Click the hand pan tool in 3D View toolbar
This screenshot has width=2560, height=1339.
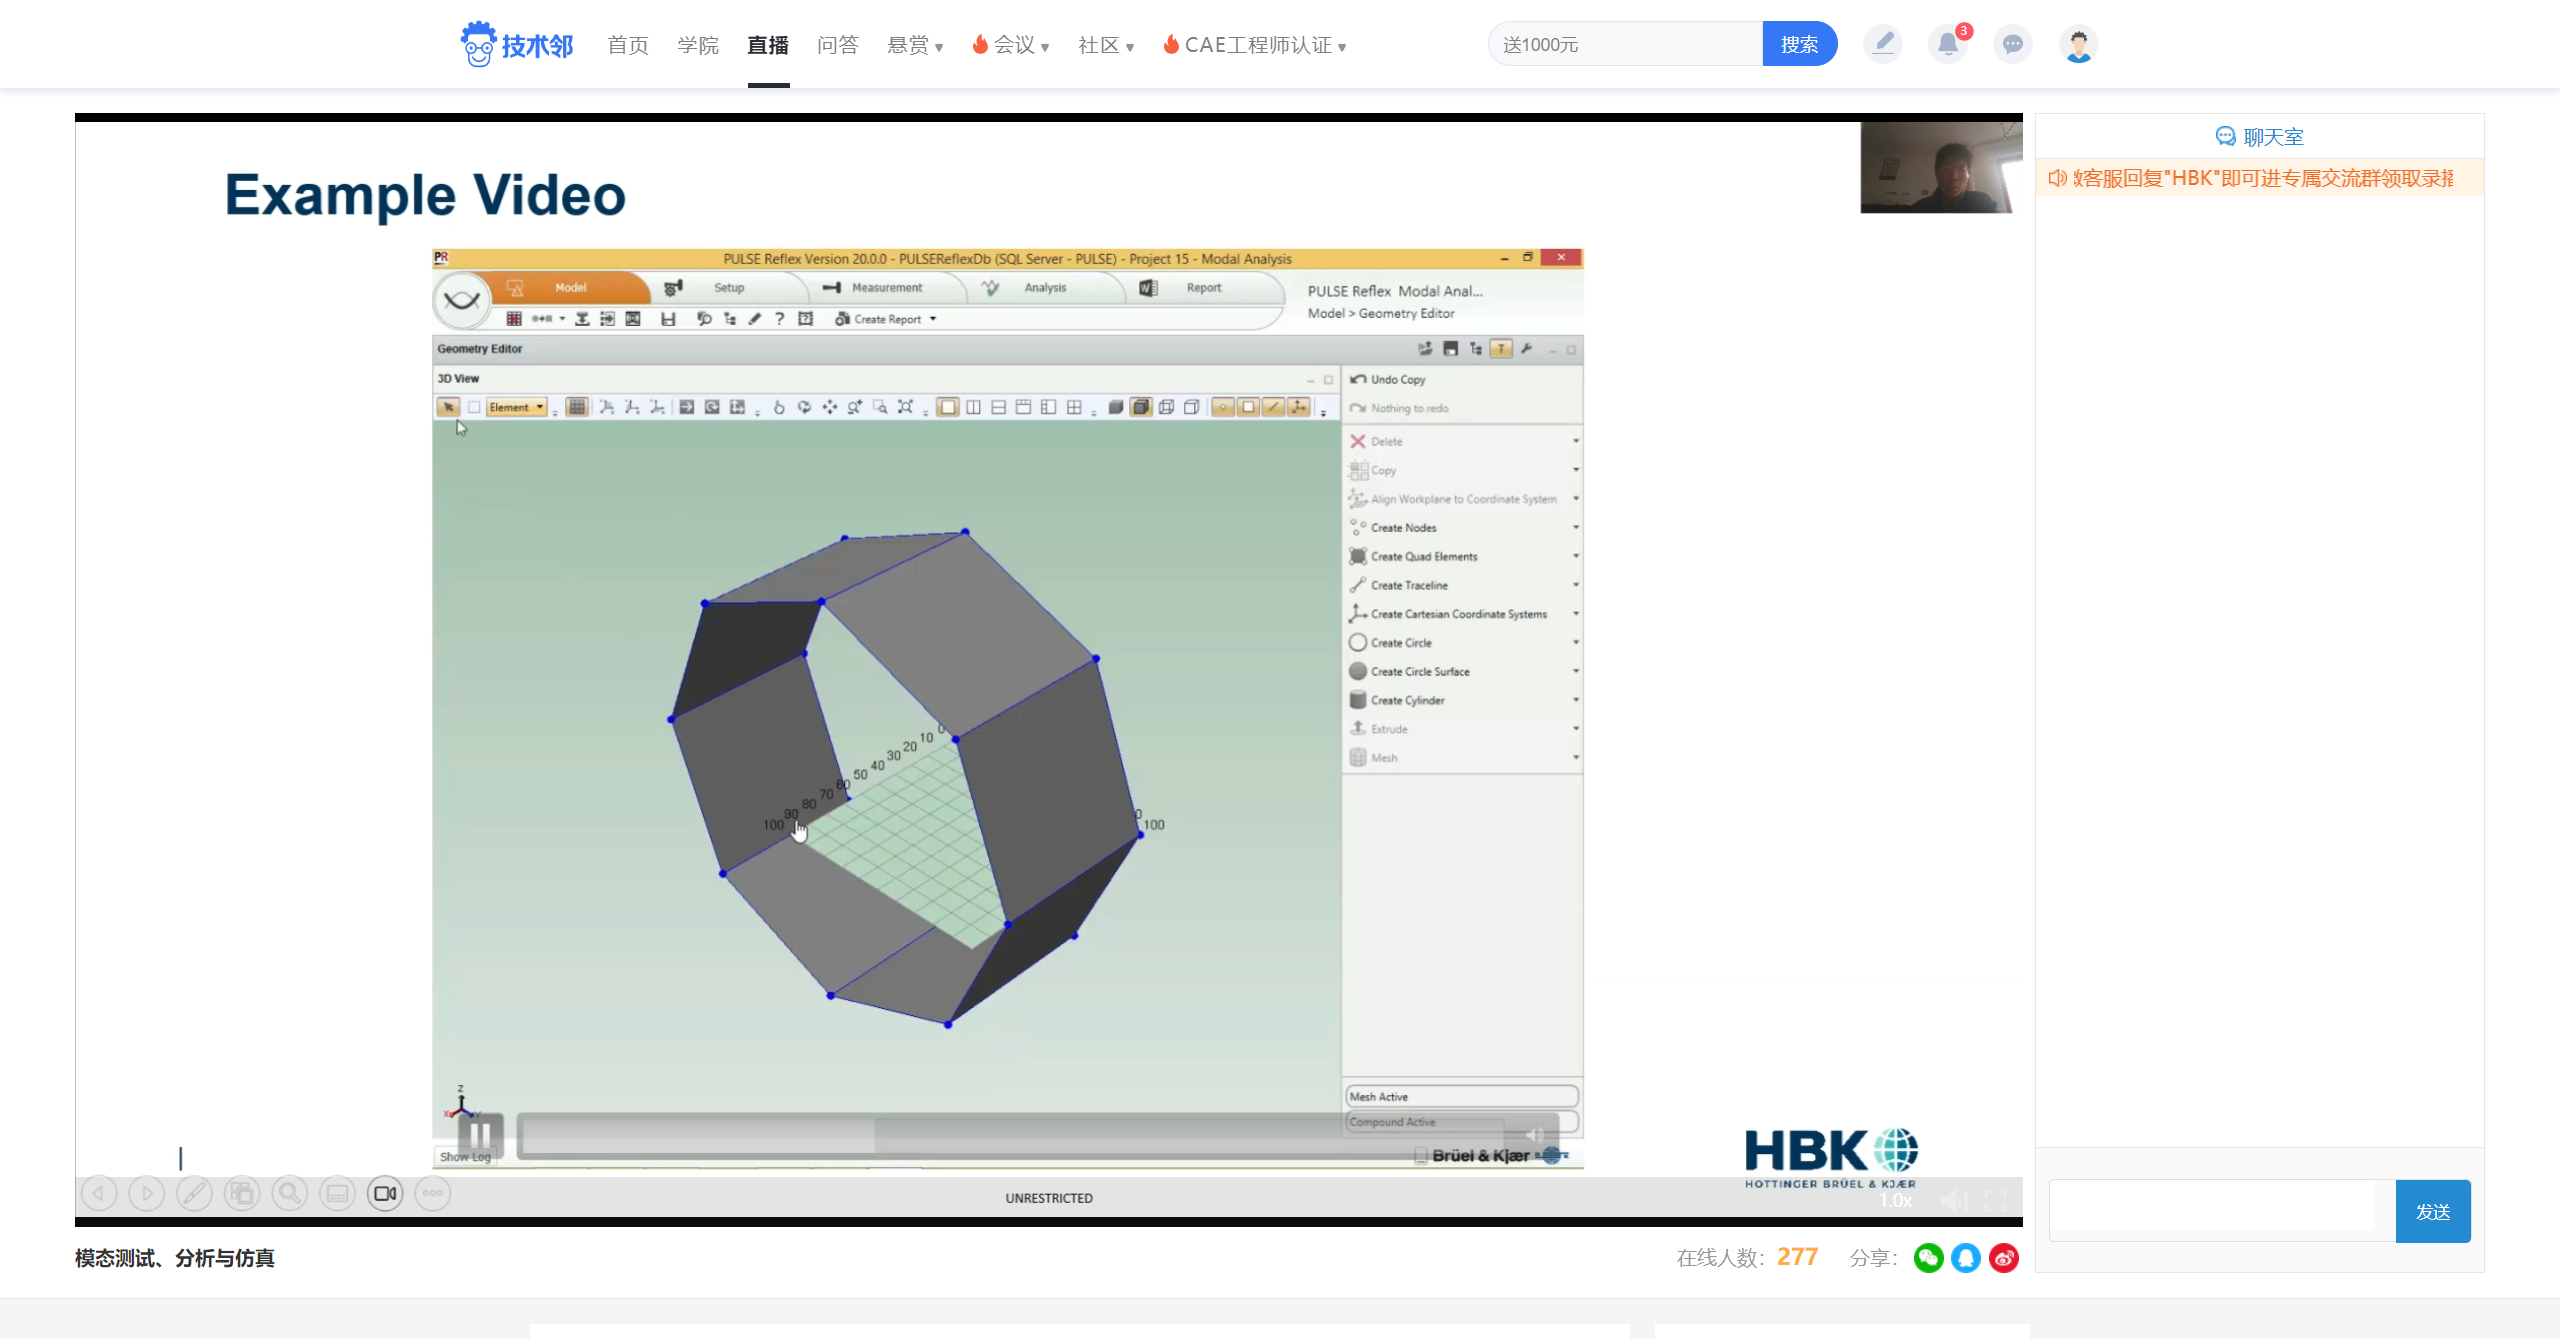click(779, 407)
